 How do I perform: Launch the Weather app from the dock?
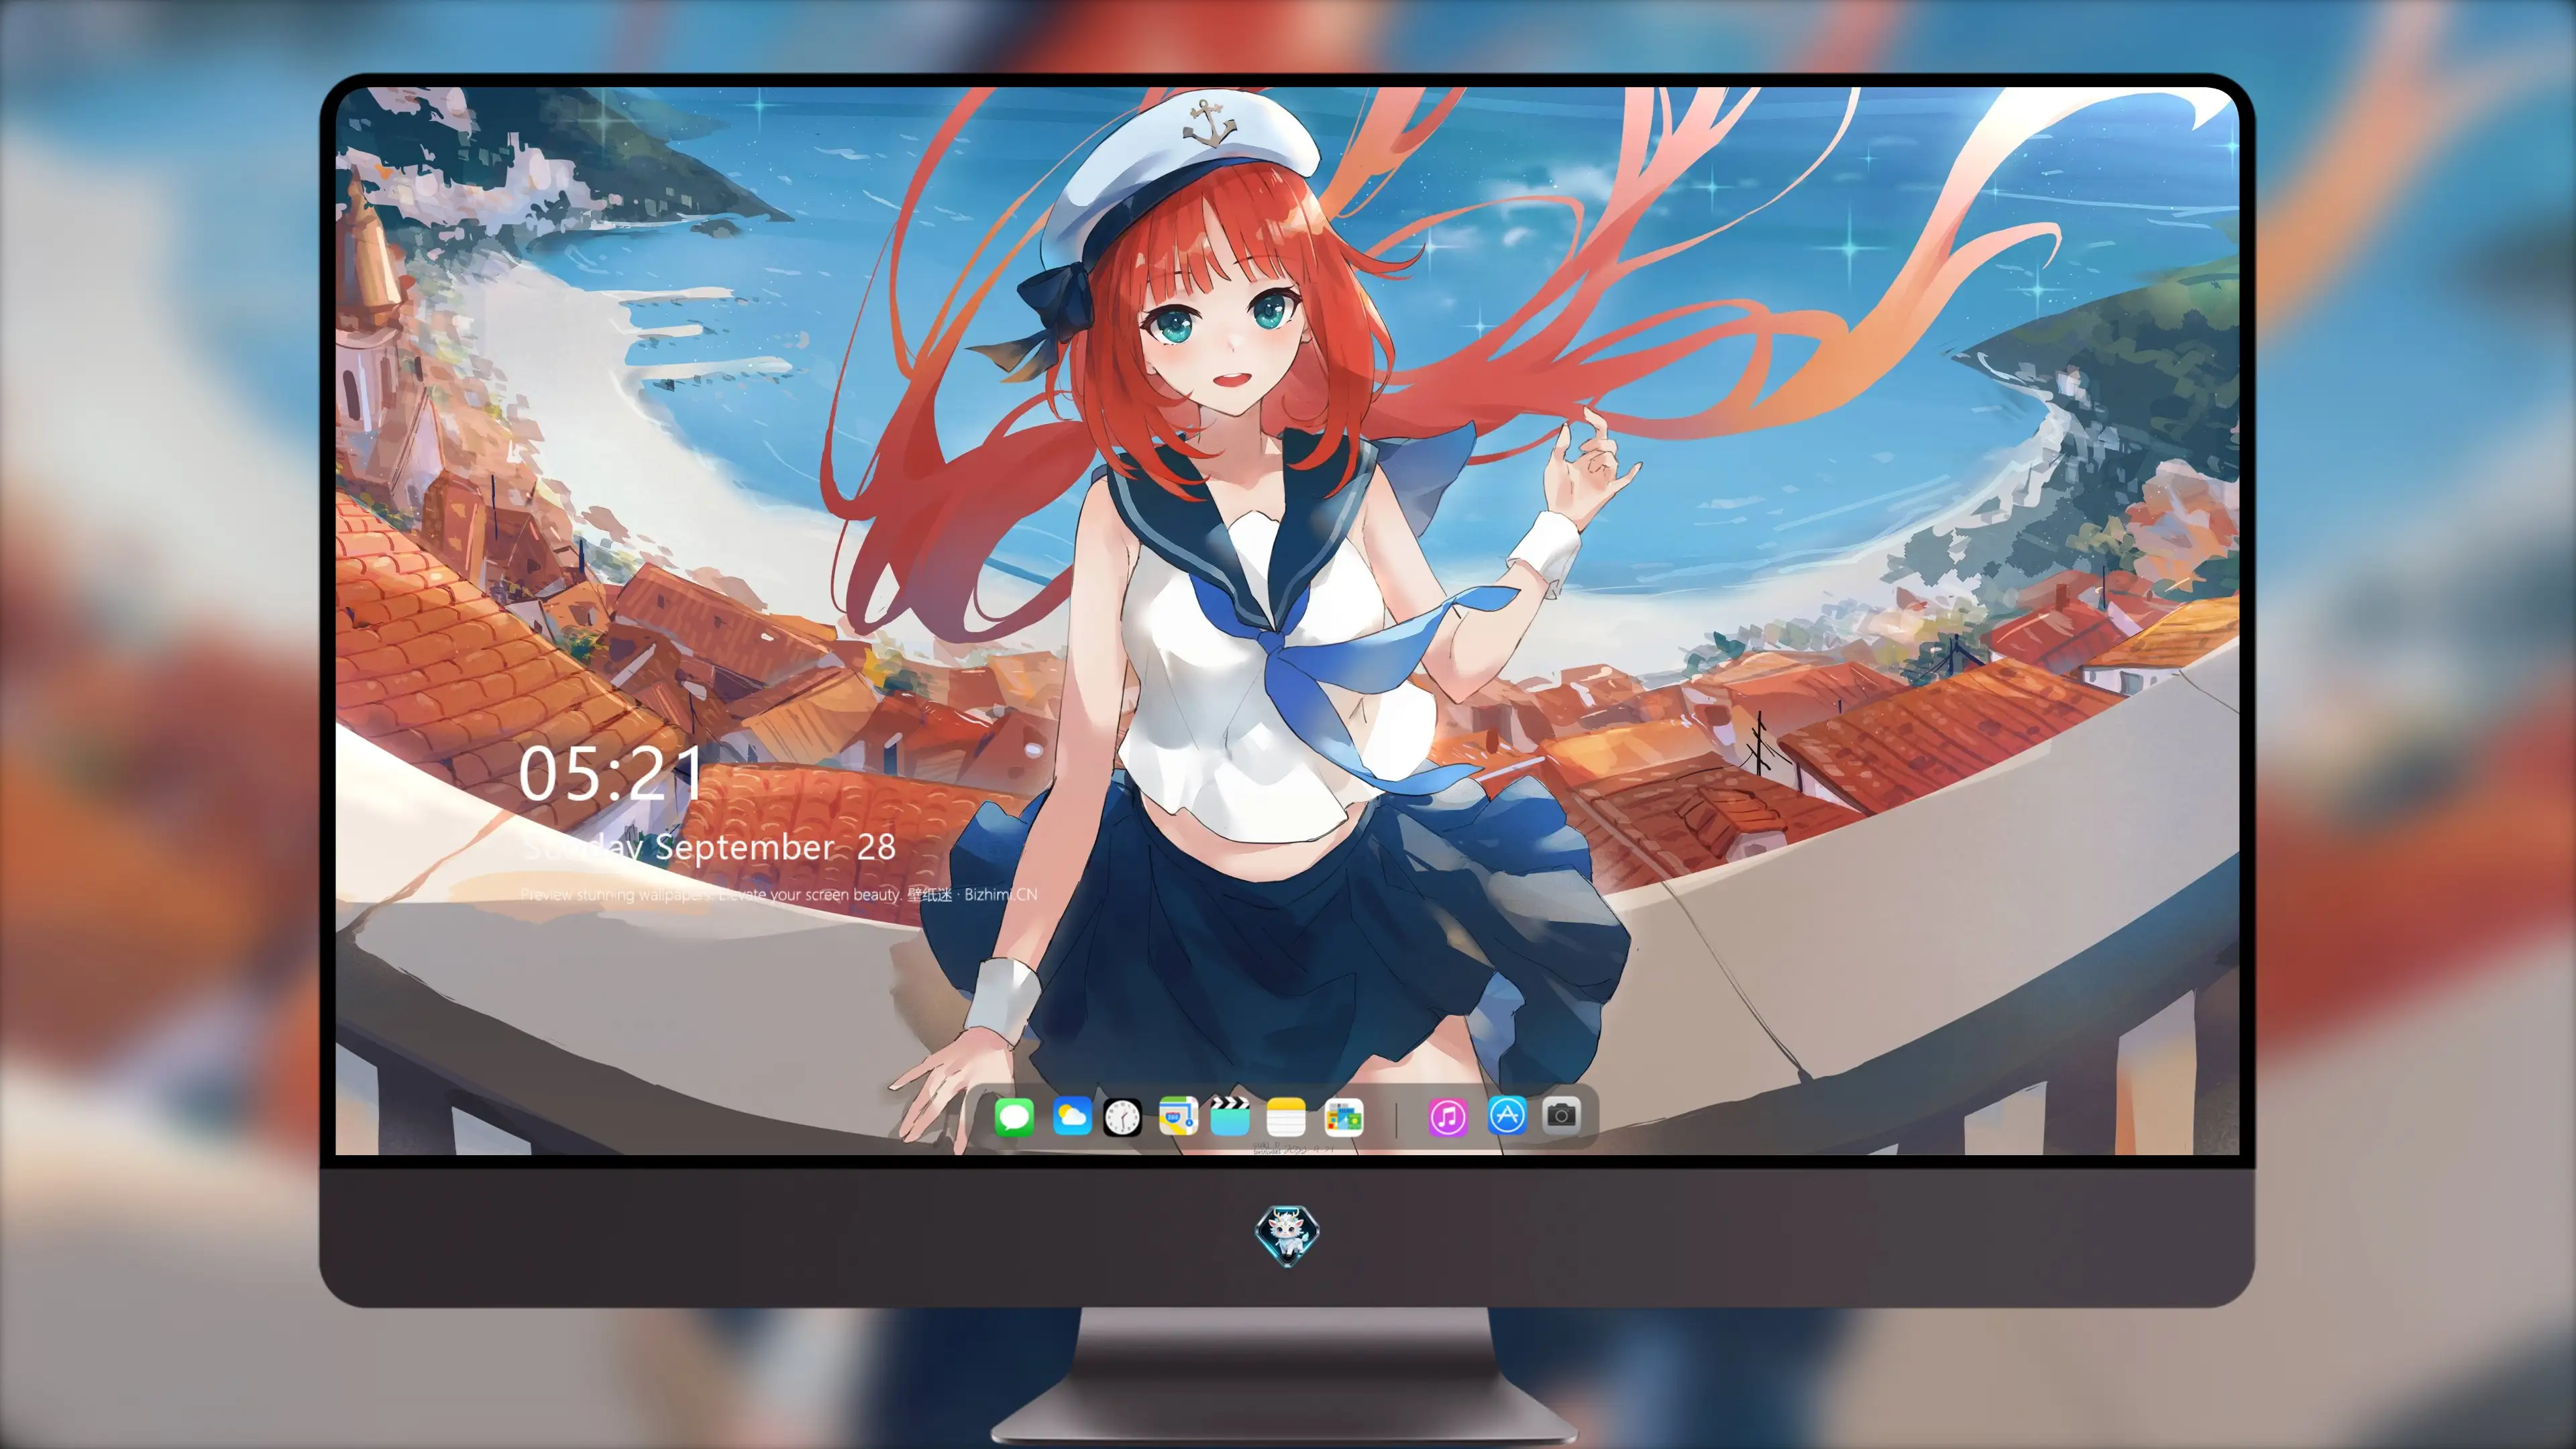[x=1071, y=1116]
